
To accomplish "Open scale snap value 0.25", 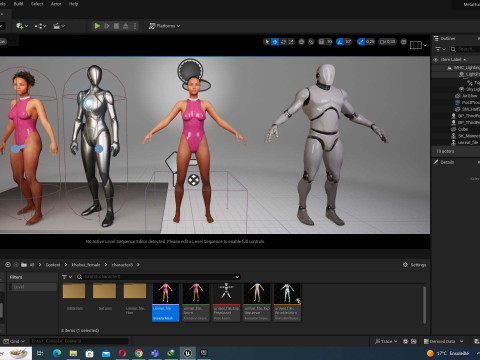I will (x=370, y=42).
